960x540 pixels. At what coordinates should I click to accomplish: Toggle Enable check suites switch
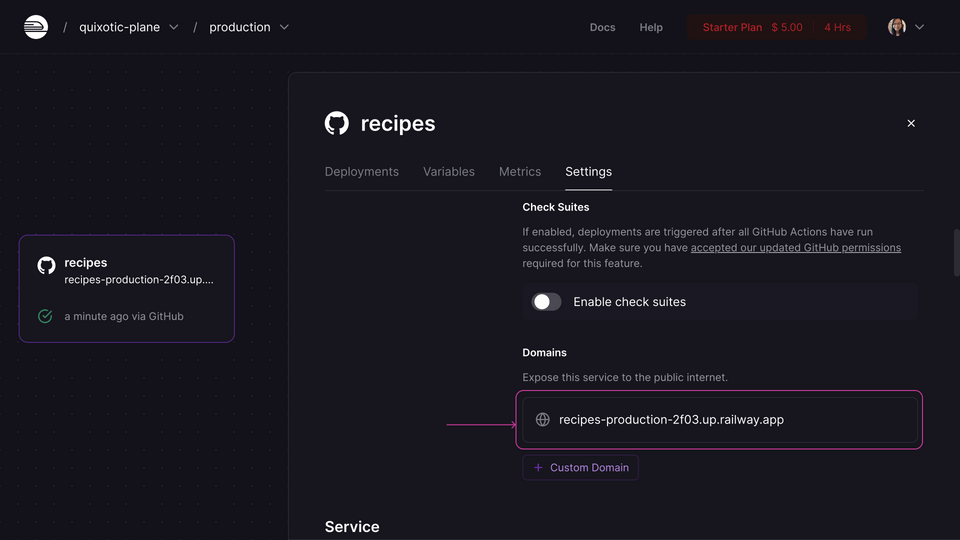(x=546, y=302)
